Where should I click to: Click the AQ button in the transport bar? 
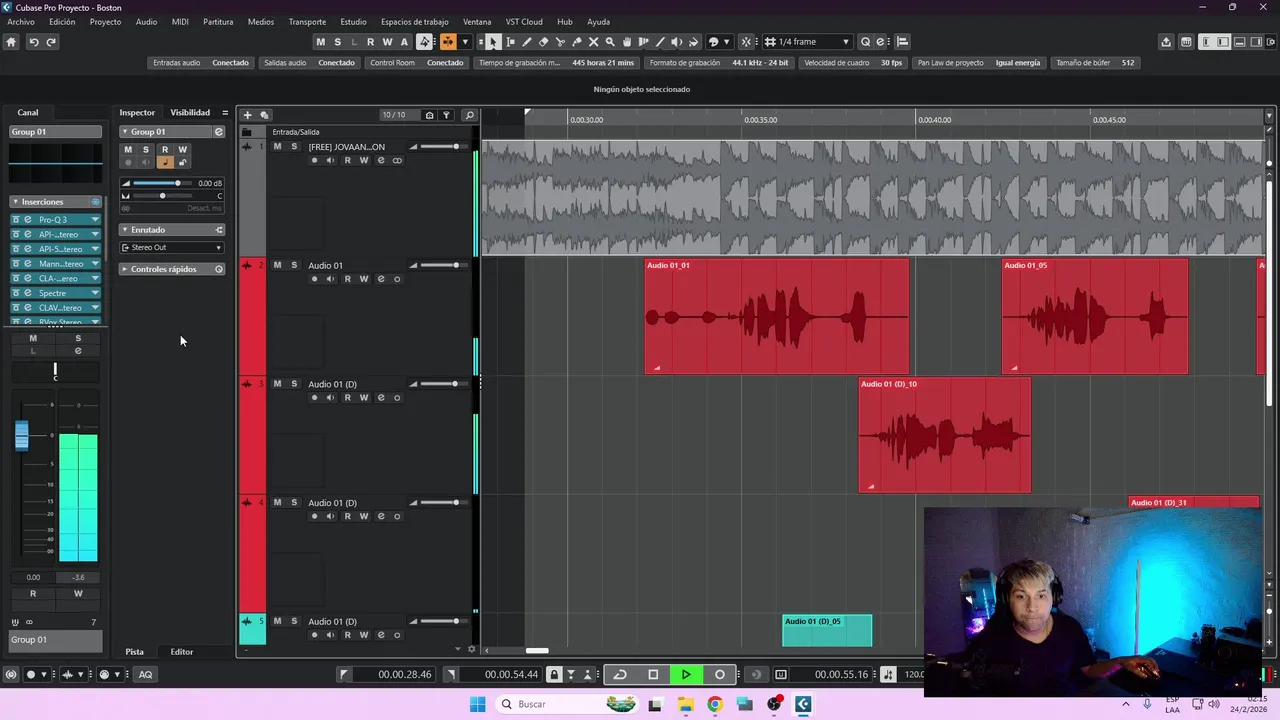pos(145,674)
